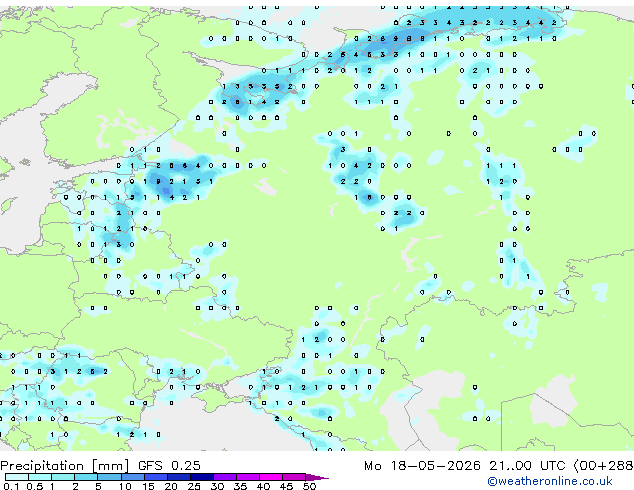The height and width of the screenshot is (490, 634).
Task: Click the legend arrow tip beyond 50 mm
Action: pyautogui.click(x=318, y=477)
